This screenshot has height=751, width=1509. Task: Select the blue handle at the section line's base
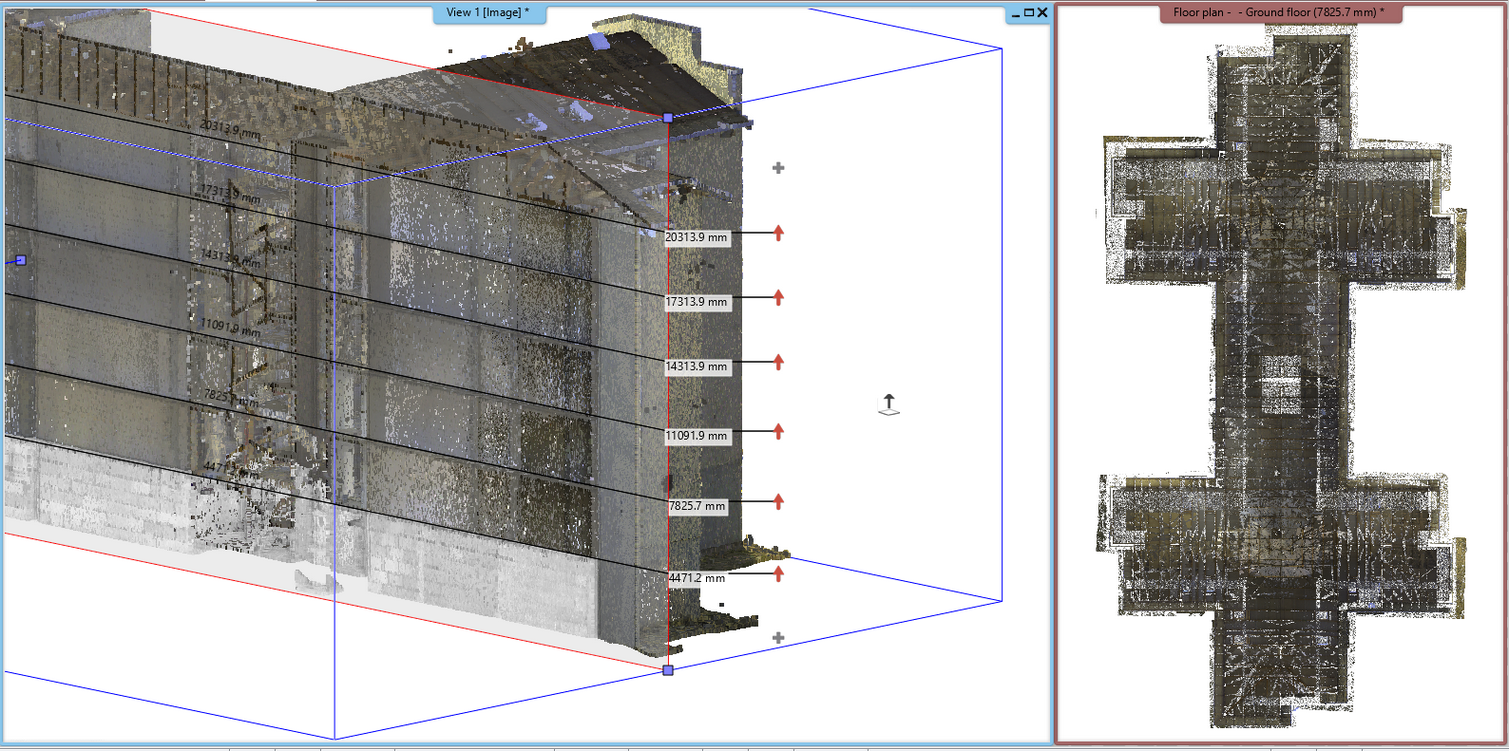click(668, 670)
